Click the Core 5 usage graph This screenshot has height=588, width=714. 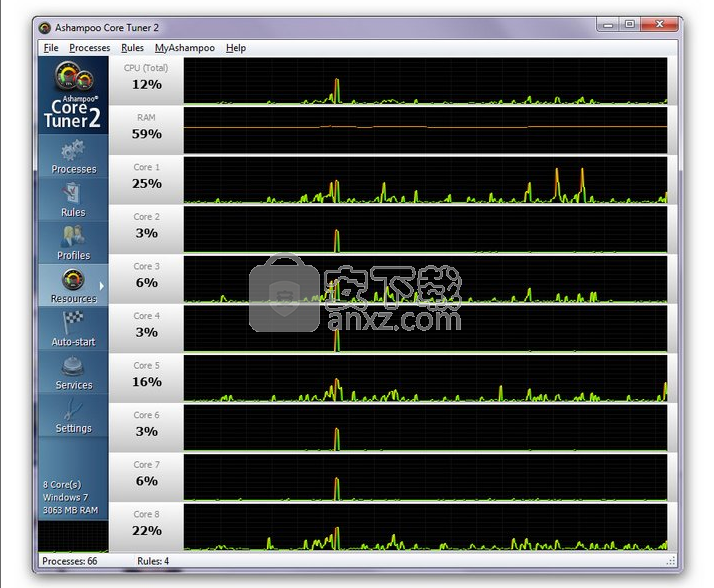426,378
